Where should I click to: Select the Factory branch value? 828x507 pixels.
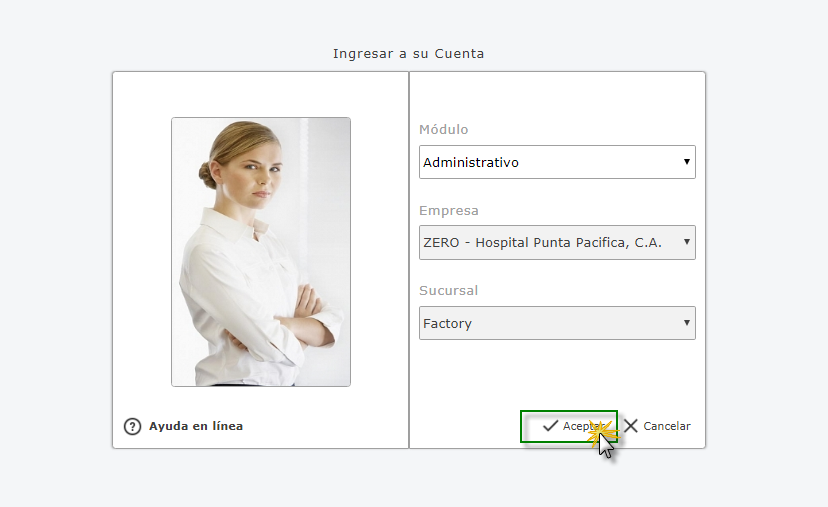(x=447, y=323)
